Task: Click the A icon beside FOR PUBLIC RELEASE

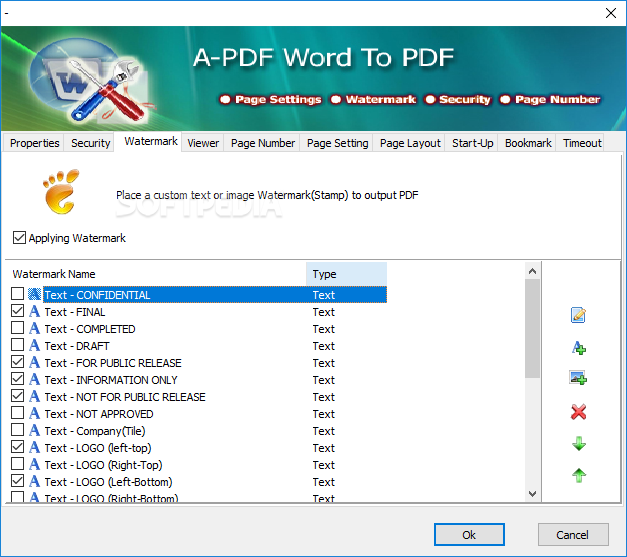Action: point(35,362)
